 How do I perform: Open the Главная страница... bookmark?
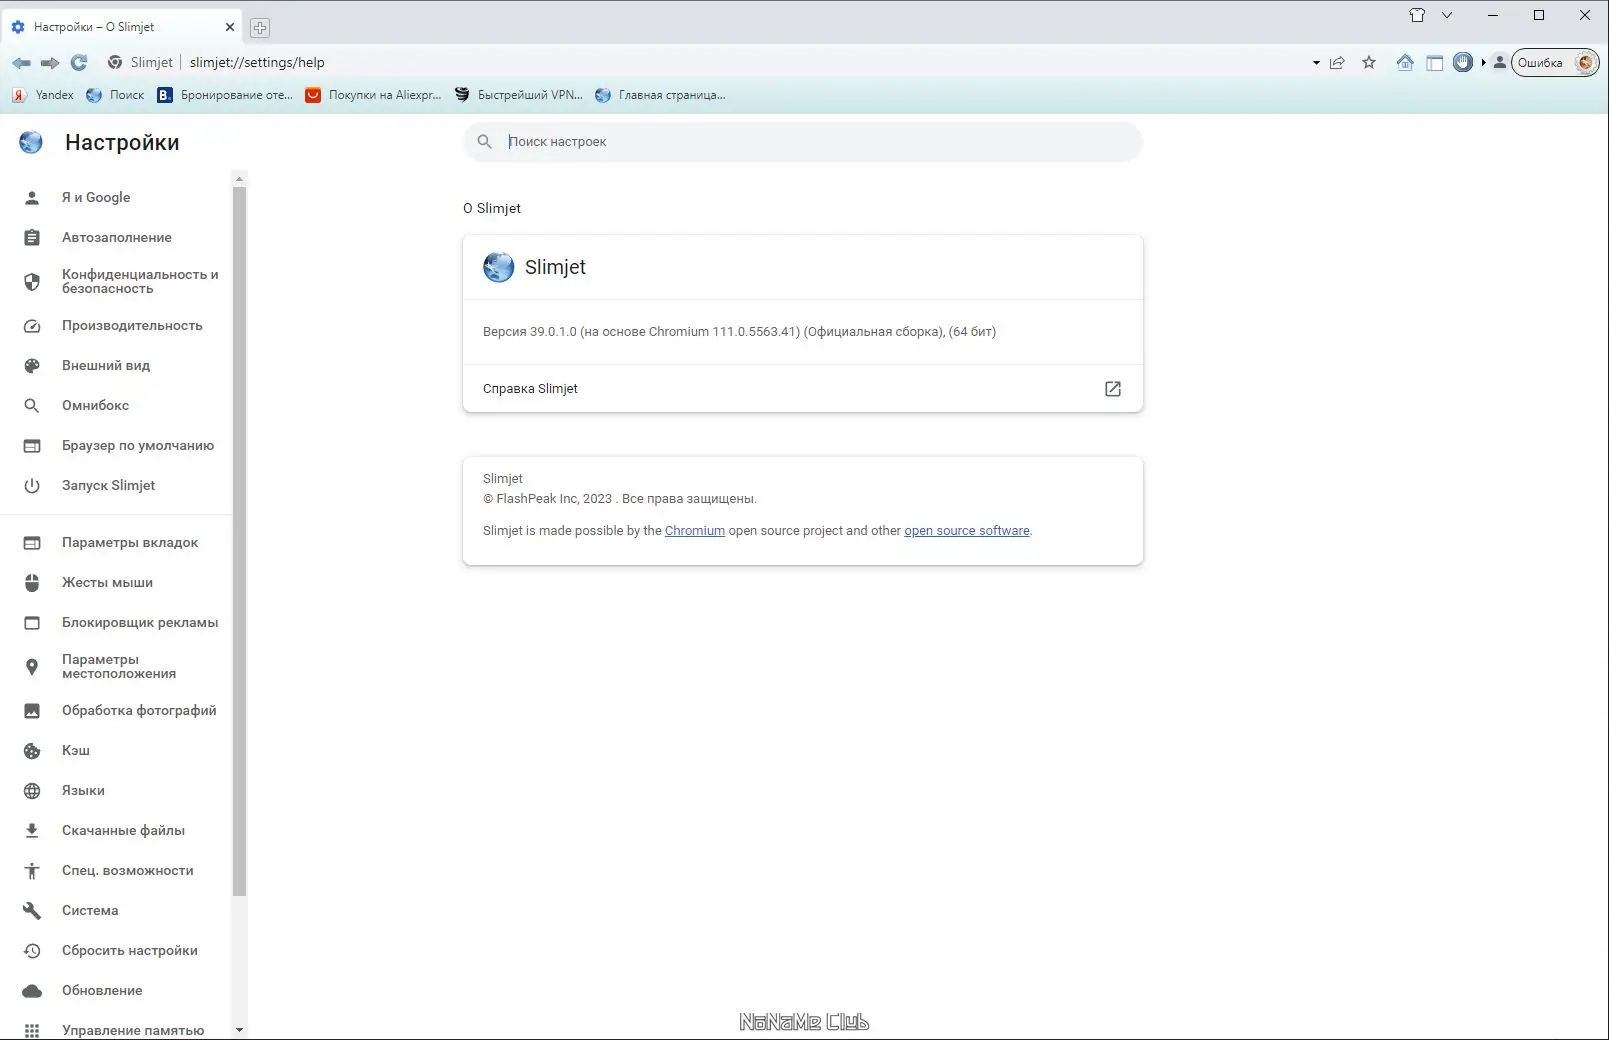tap(660, 95)
